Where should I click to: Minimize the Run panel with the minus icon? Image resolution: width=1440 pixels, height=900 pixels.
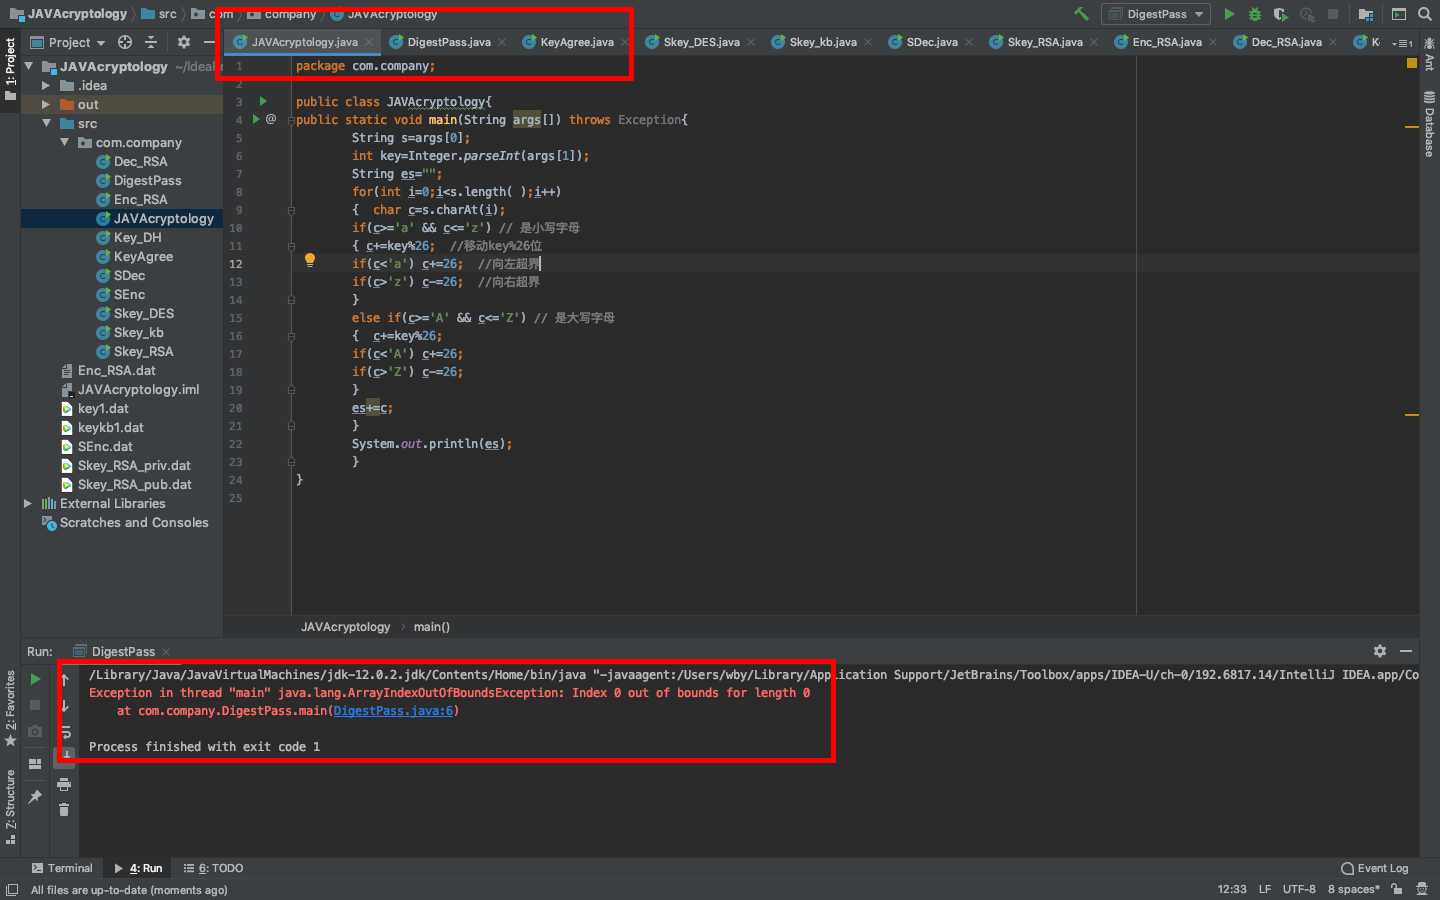click(1406, 651)
